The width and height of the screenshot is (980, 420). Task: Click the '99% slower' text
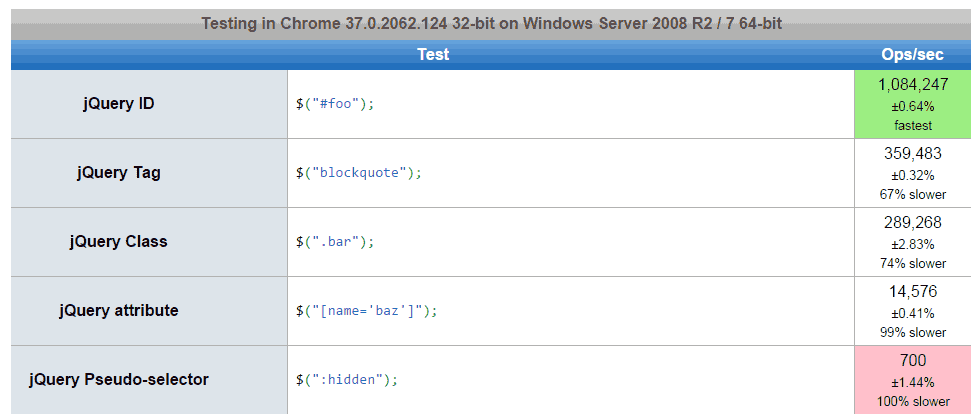point(913,332)
